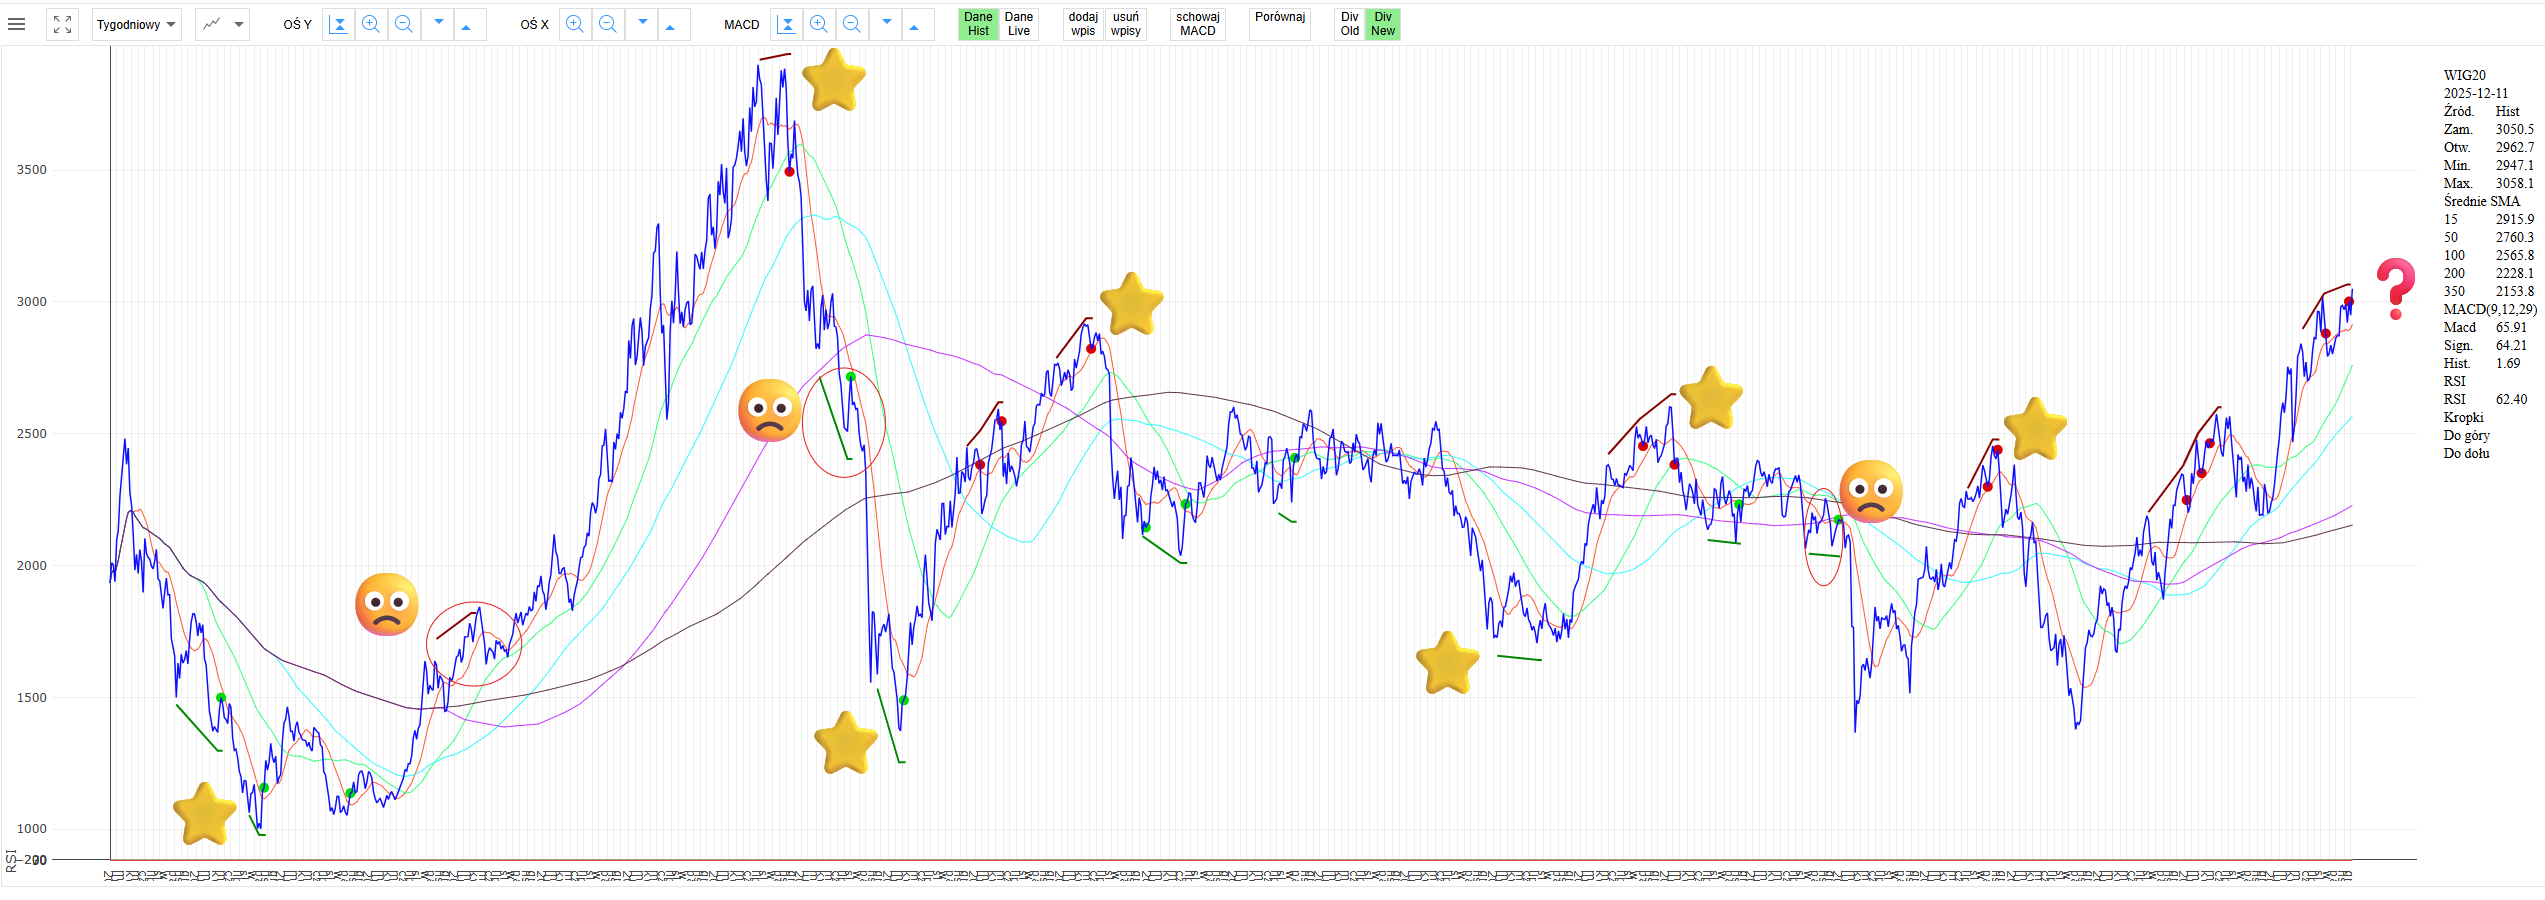Click the OŚ X up arrow
2545x900 pixels.
(x=670, y=24)
